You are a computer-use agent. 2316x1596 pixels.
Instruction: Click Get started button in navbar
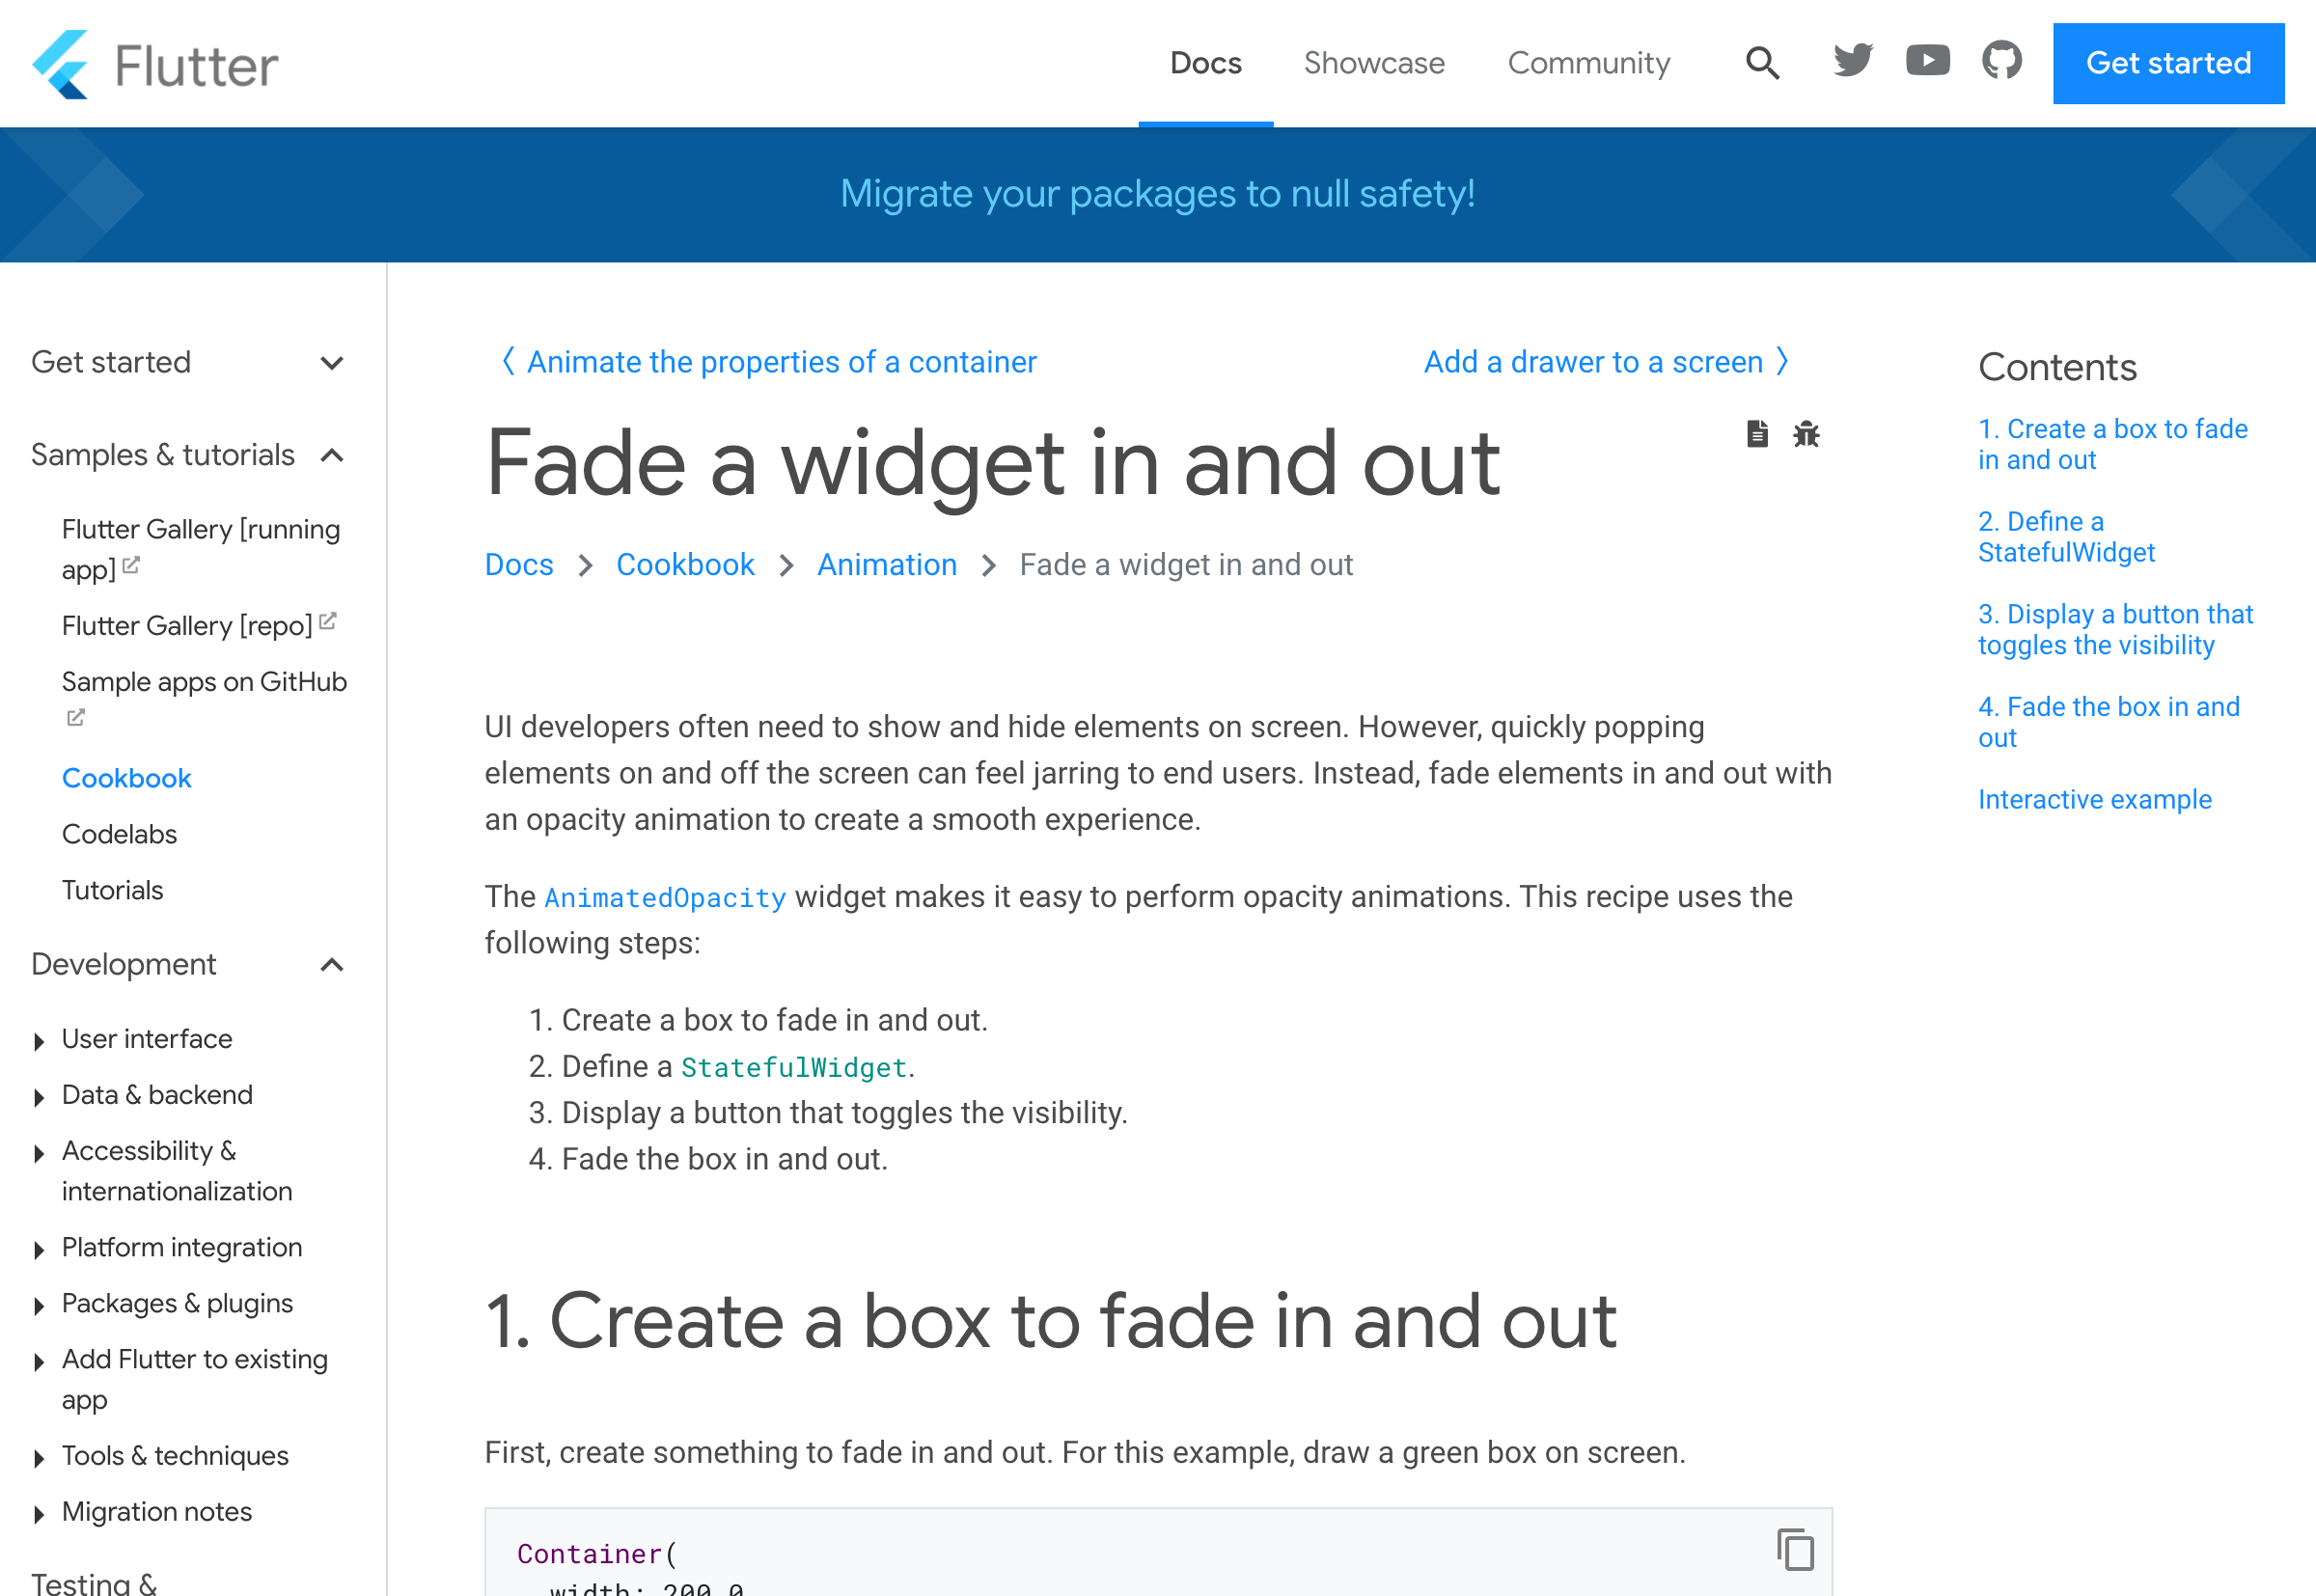click(2170, 64)
